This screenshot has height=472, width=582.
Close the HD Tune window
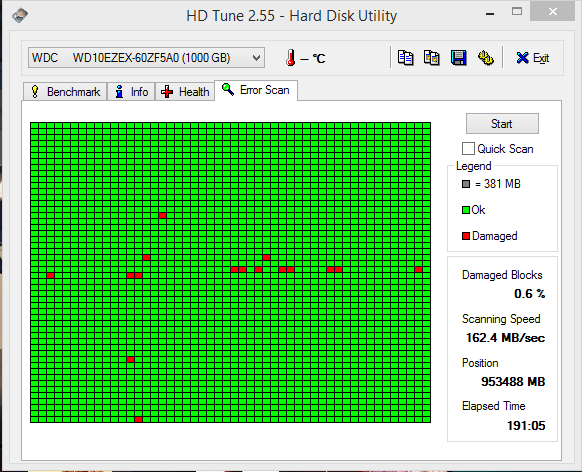[x=553, y=12]
